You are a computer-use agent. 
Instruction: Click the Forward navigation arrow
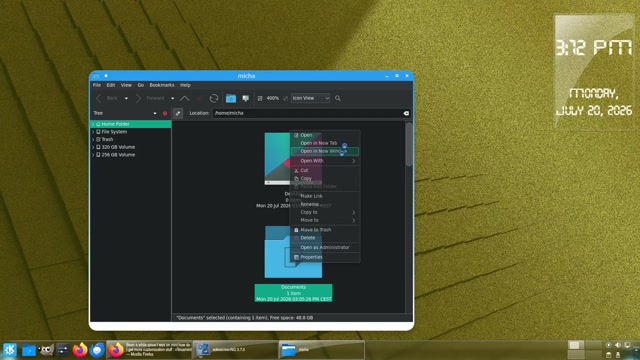[138, 98]
